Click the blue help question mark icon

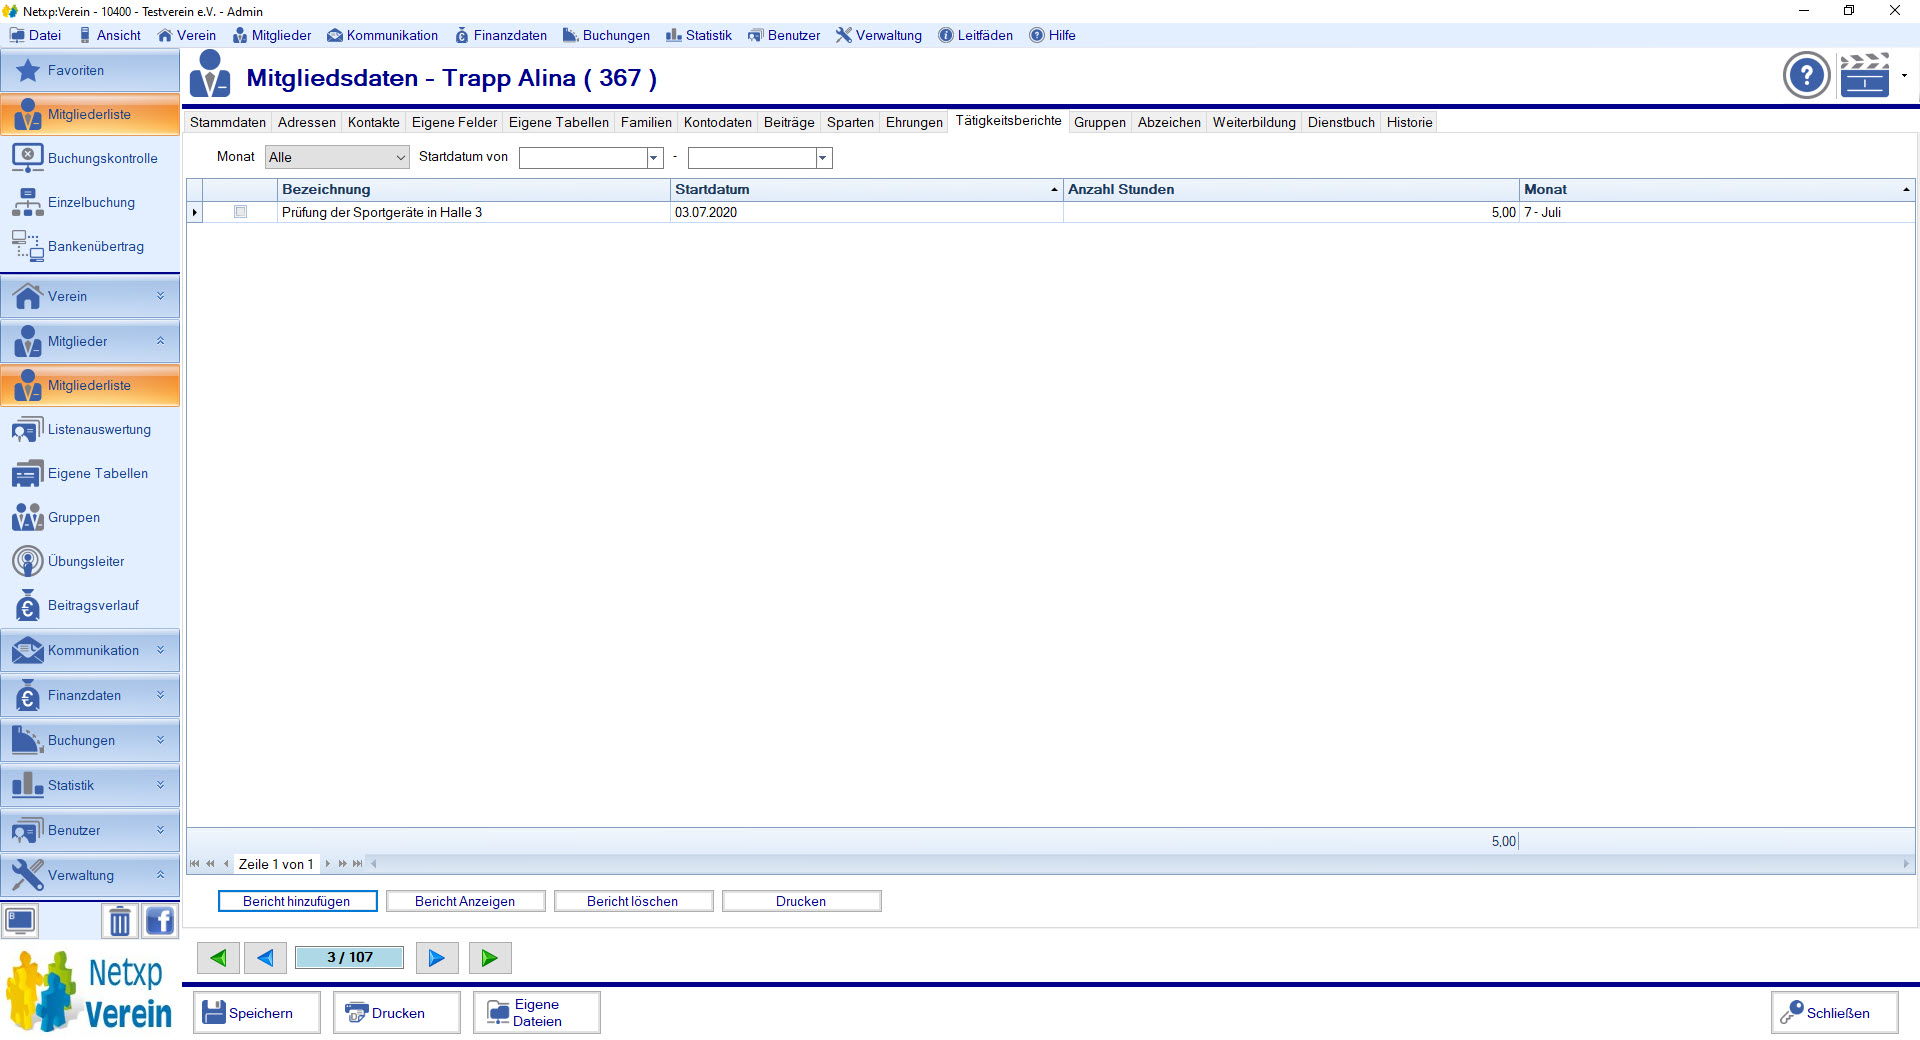pos(1806,76)
